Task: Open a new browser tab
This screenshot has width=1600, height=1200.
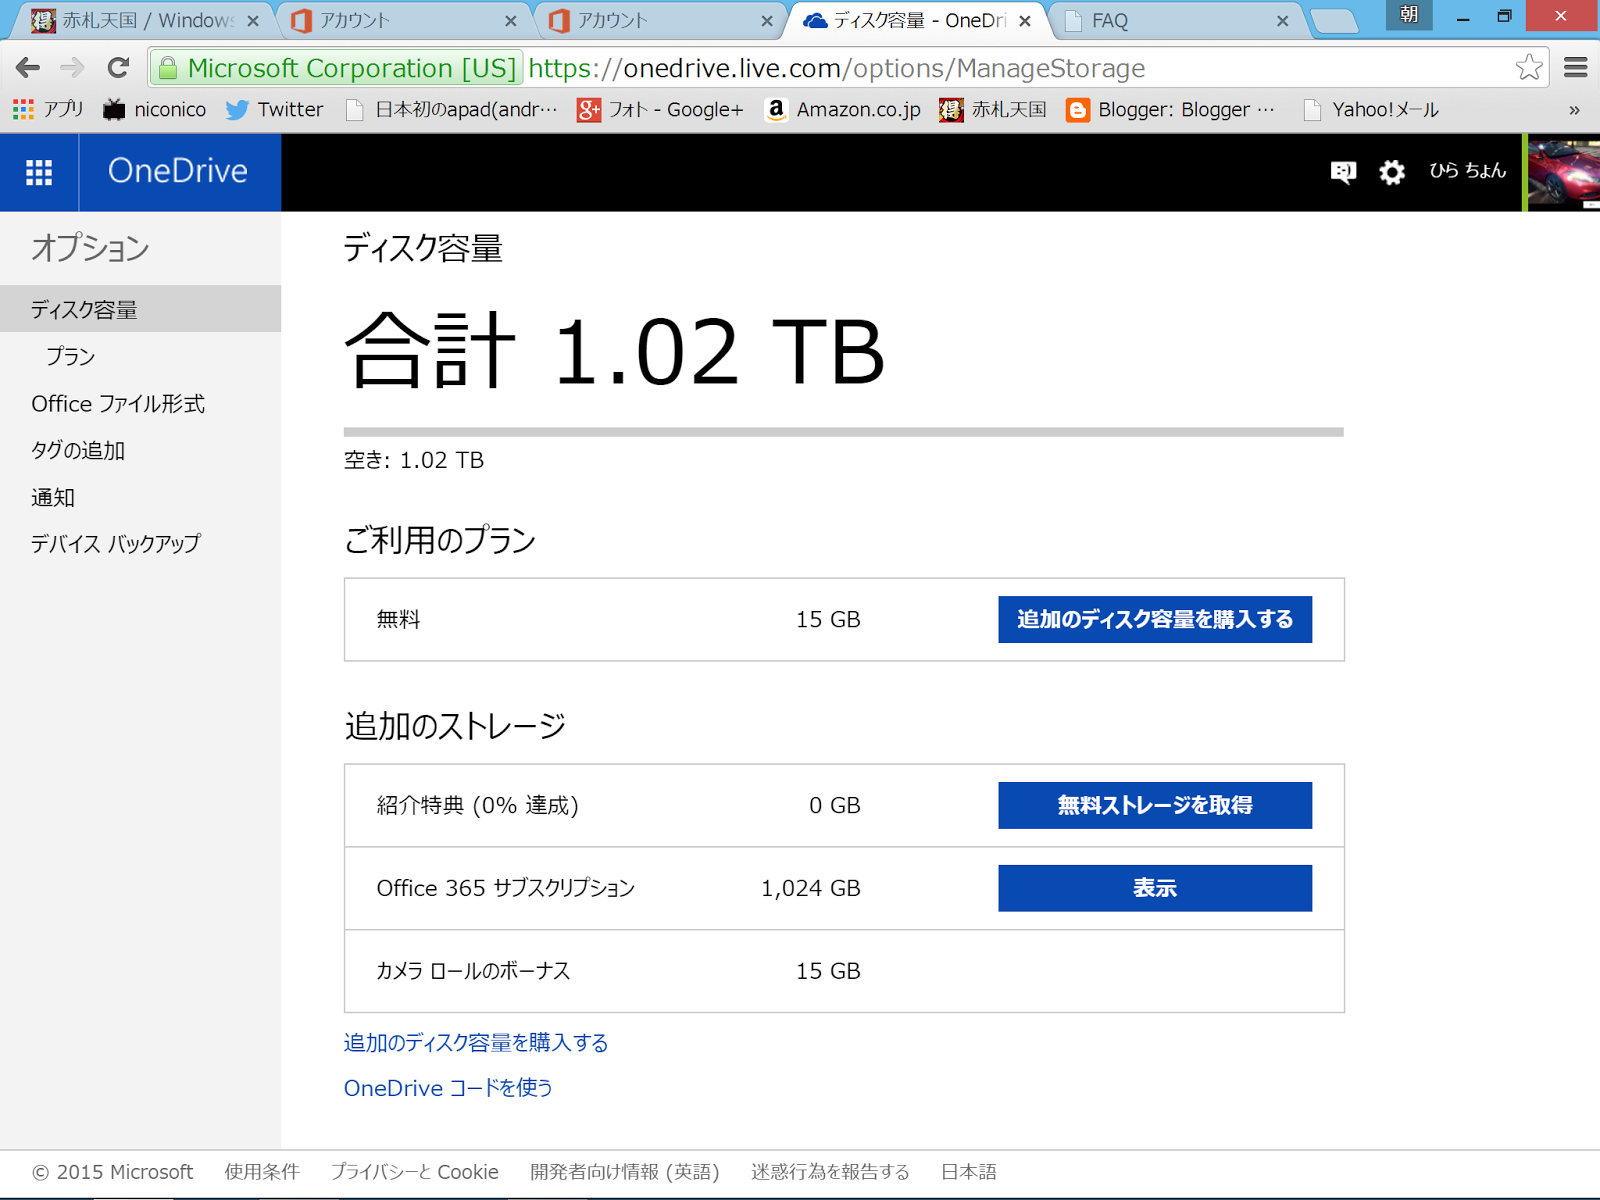Action: tap(1334, 21)
